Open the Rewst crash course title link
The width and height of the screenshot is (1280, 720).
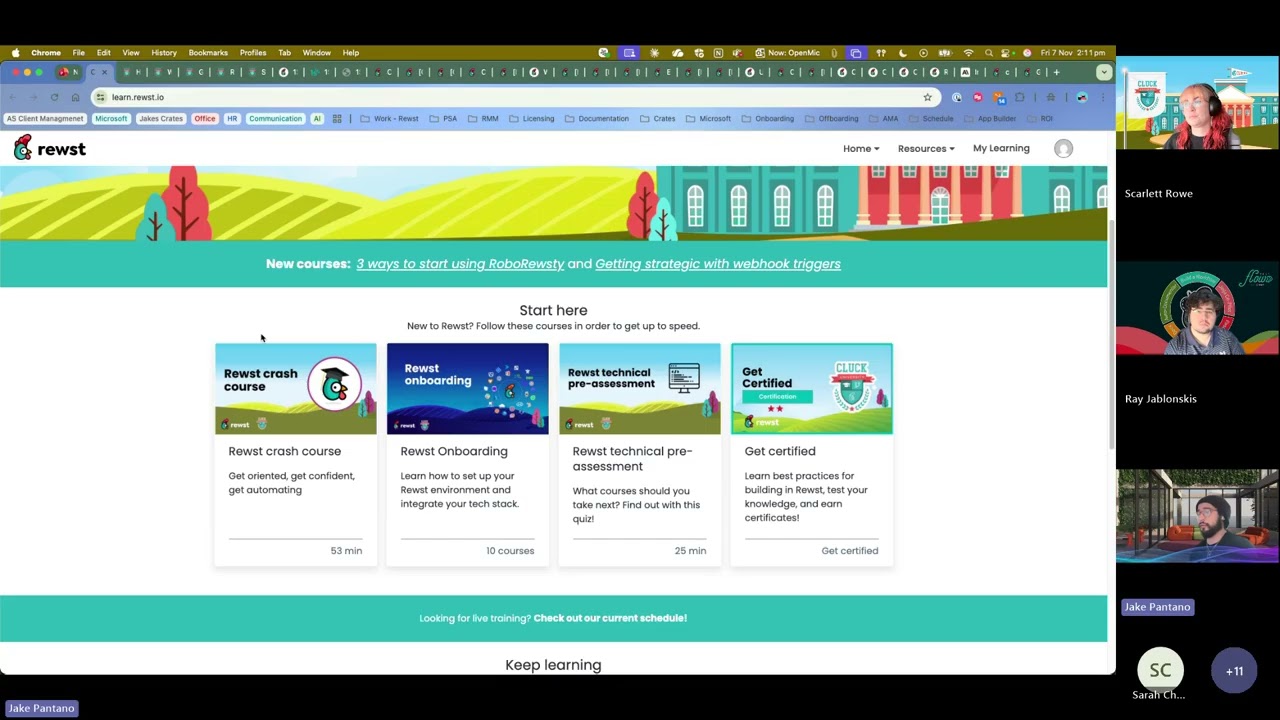point(284,451)
